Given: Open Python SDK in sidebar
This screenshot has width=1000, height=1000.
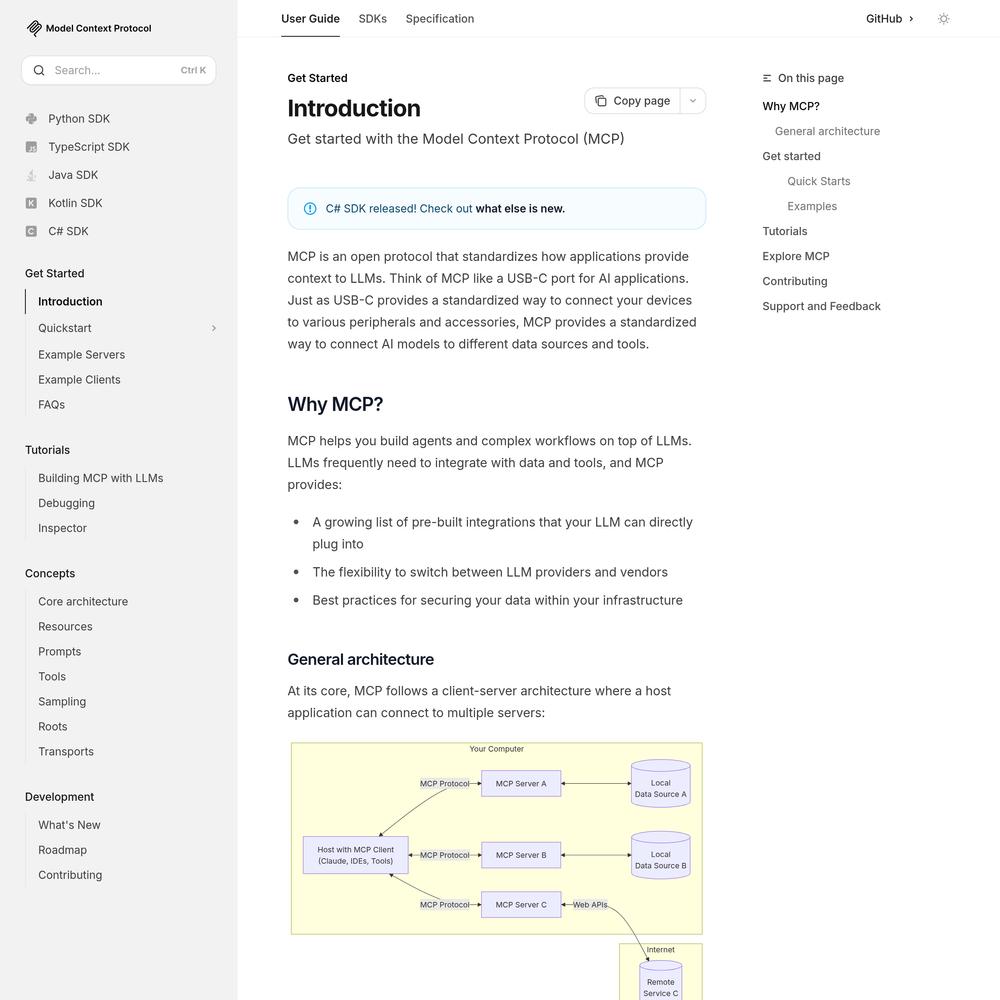Looking at the screenshot, I should (79, 119).
